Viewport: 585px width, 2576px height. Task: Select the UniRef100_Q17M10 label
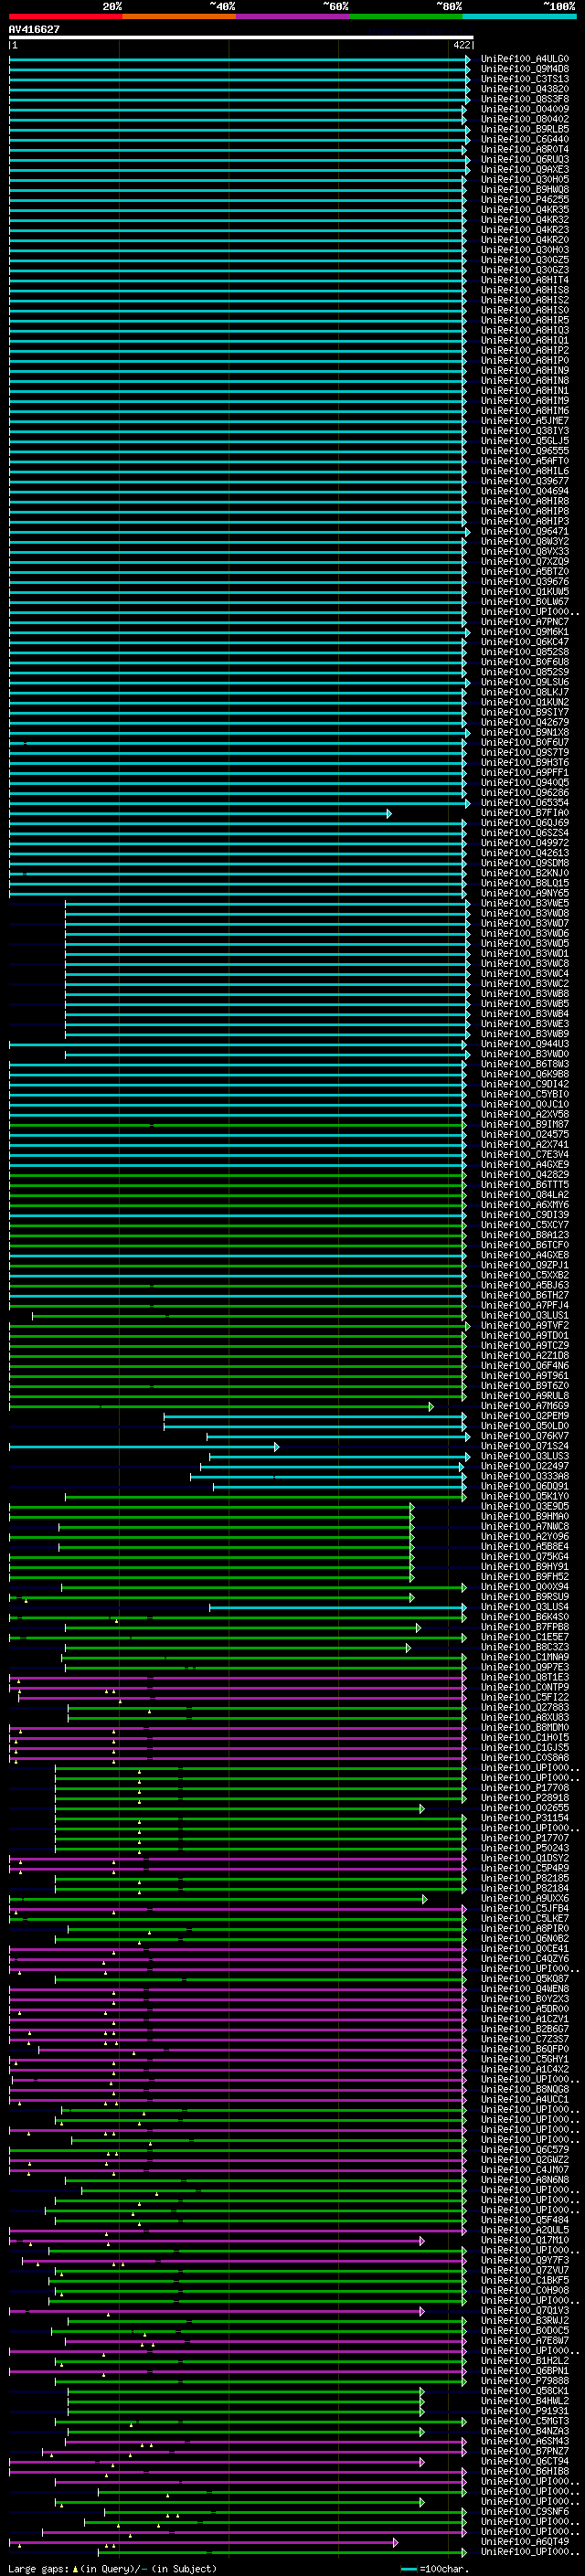coord(525,2240)
